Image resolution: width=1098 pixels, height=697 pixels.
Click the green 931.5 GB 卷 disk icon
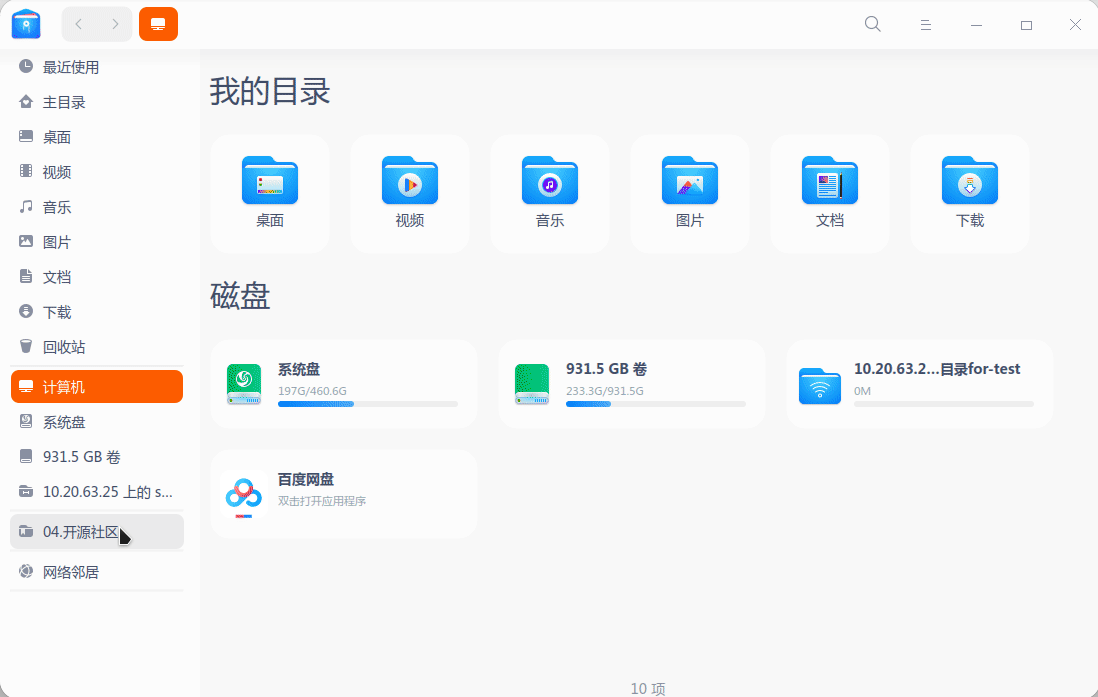(x=531, y=384)
